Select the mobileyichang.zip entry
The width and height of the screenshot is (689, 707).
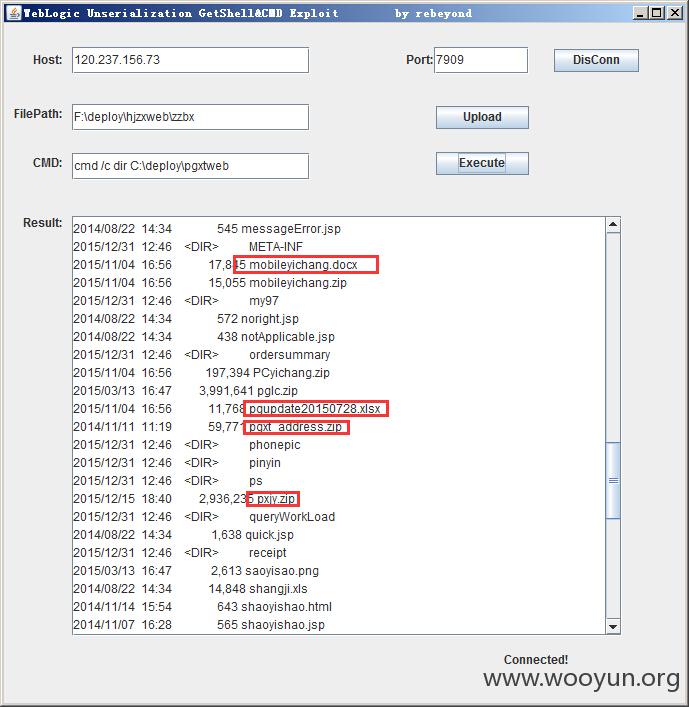pyautogui.click(x=210, y=283)
